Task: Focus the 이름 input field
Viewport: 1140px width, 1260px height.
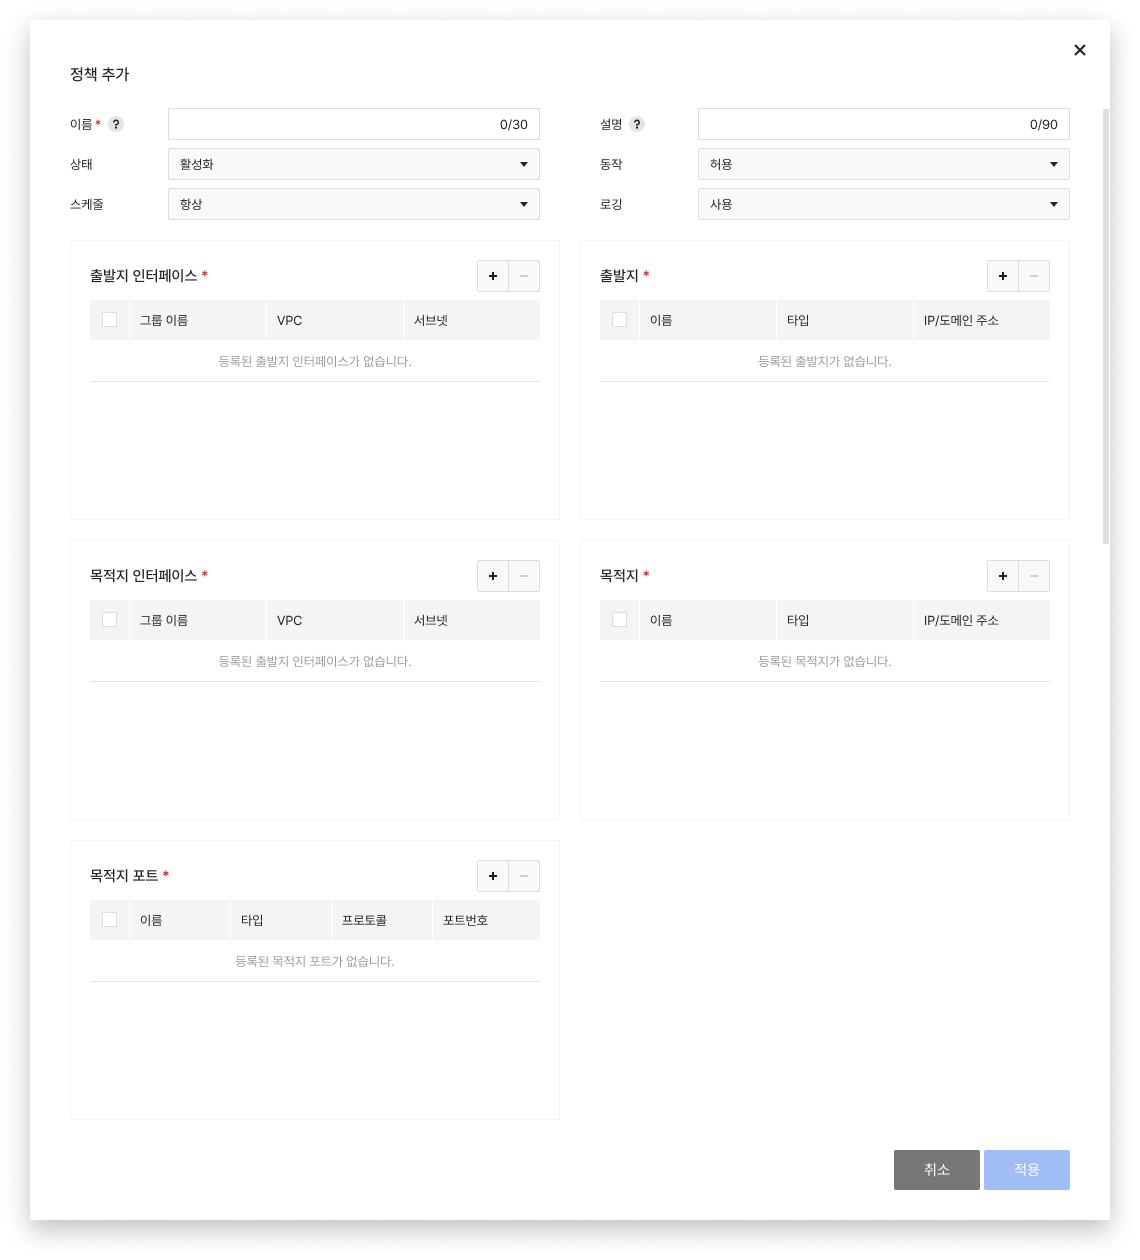Action: point(354,124)
